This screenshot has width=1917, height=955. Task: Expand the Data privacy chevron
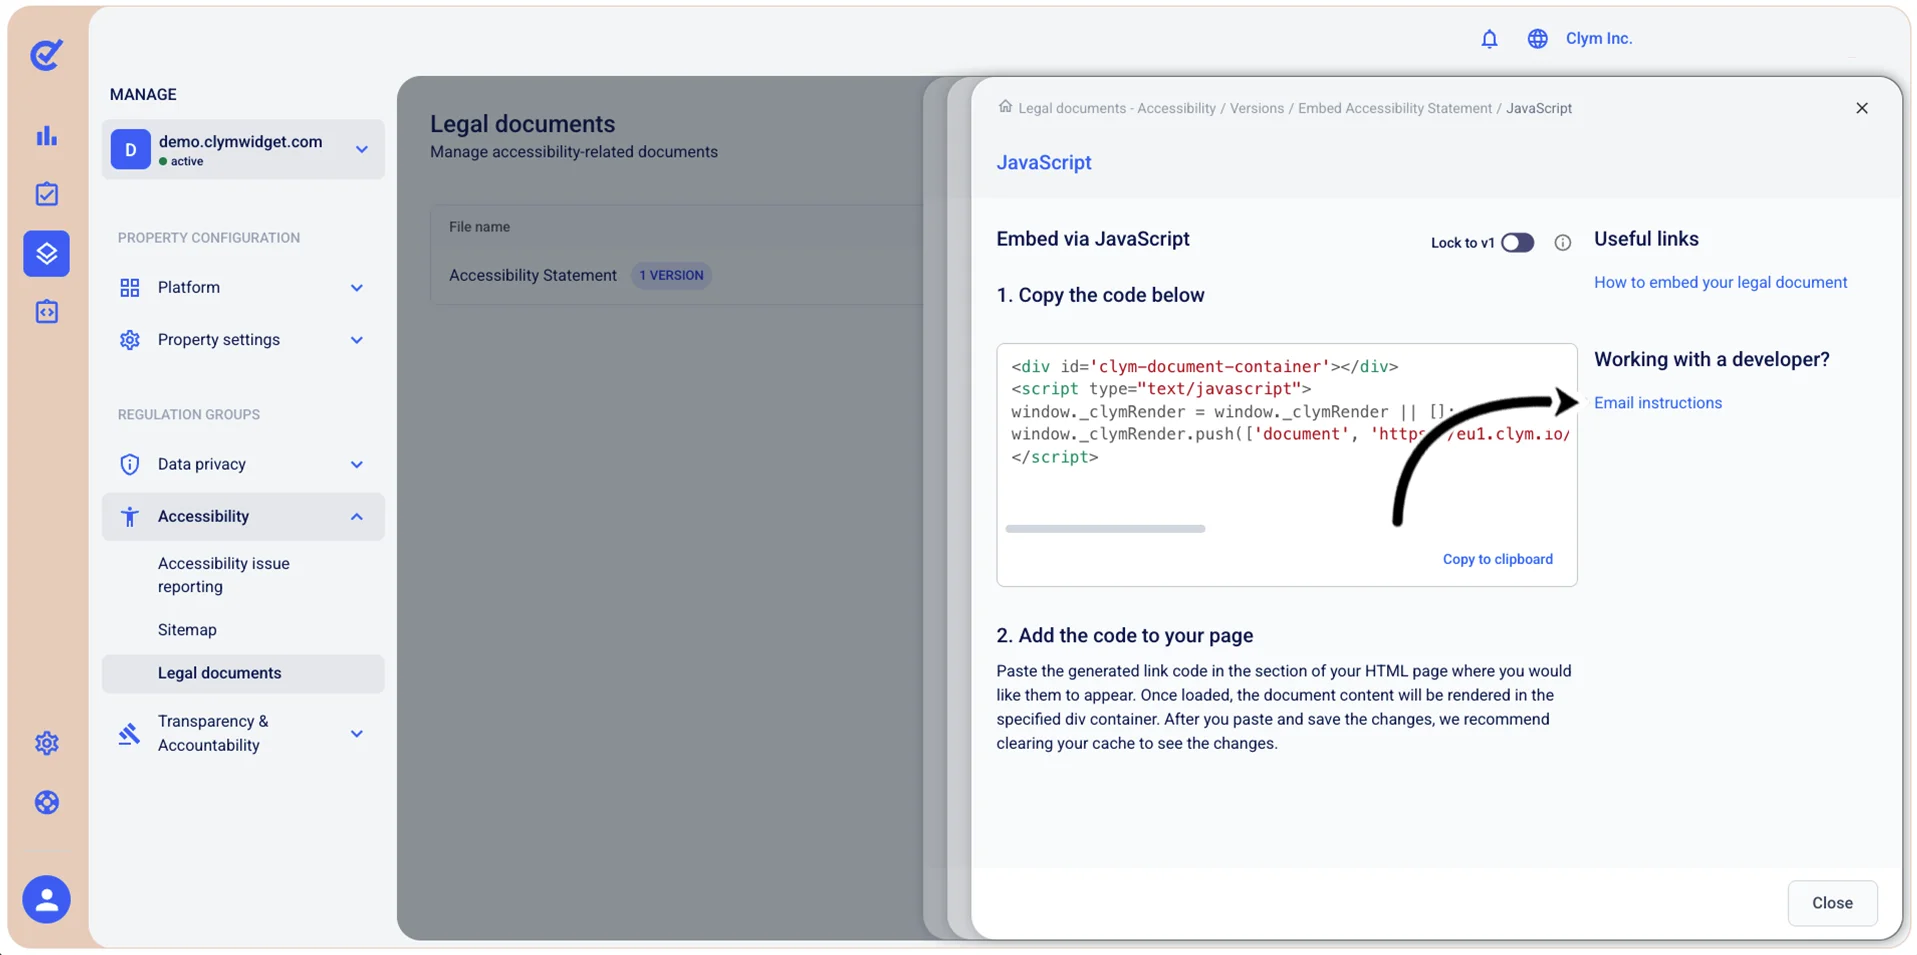[x=357, y=464]
